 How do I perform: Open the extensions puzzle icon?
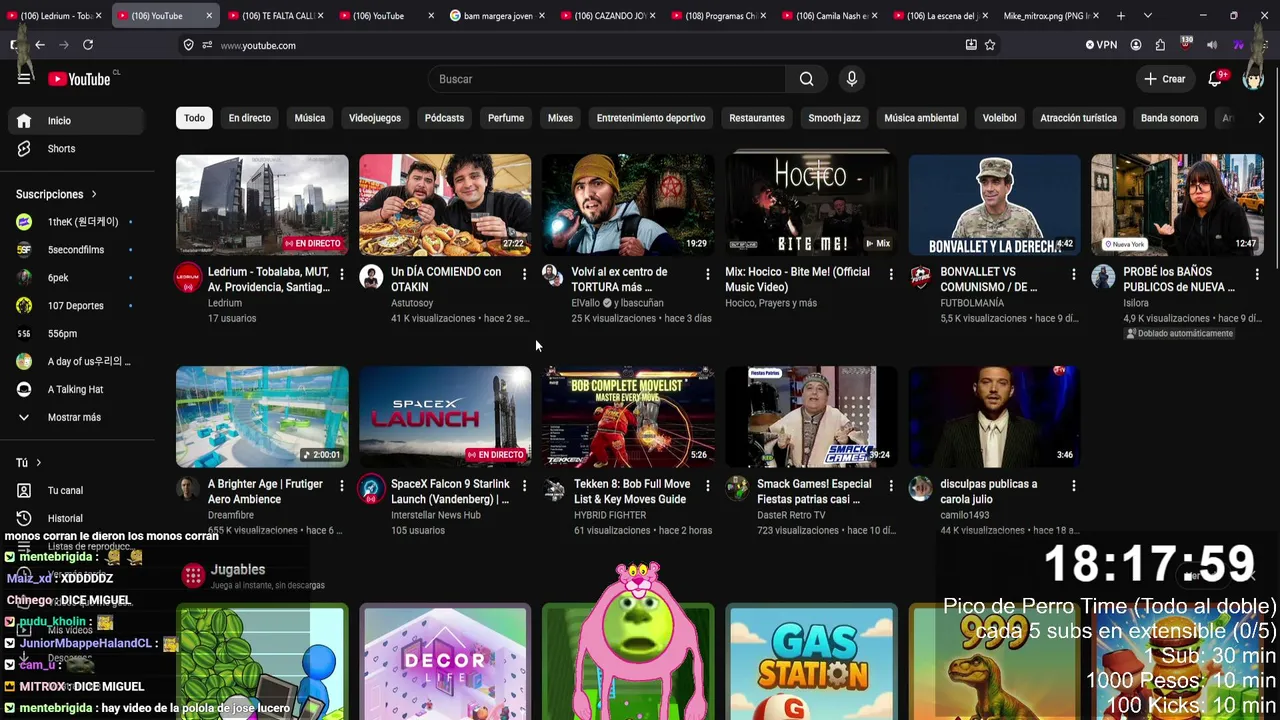pos(1160,45)
